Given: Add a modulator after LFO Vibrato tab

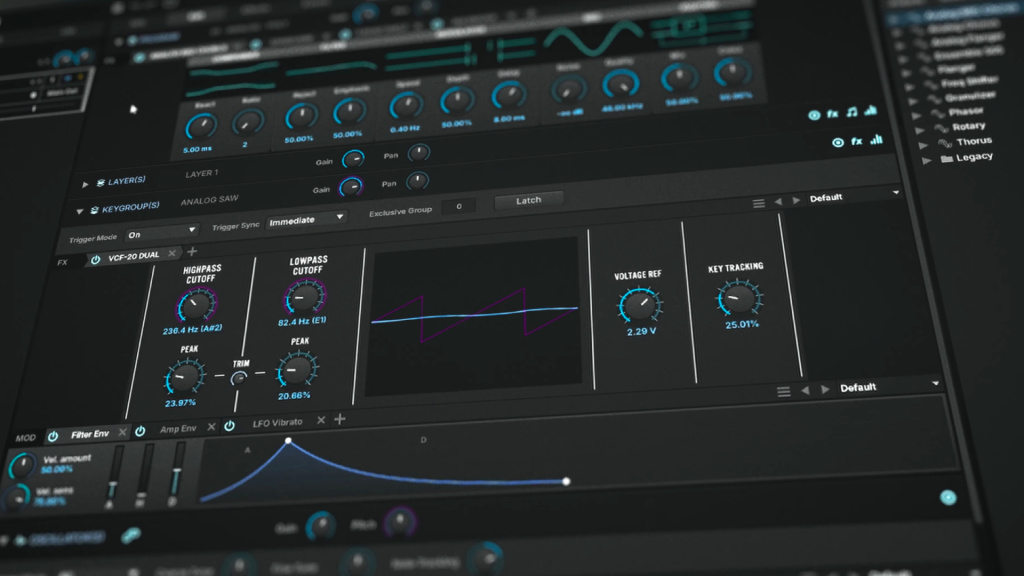Looking at the screenshot, I should 340,419.
